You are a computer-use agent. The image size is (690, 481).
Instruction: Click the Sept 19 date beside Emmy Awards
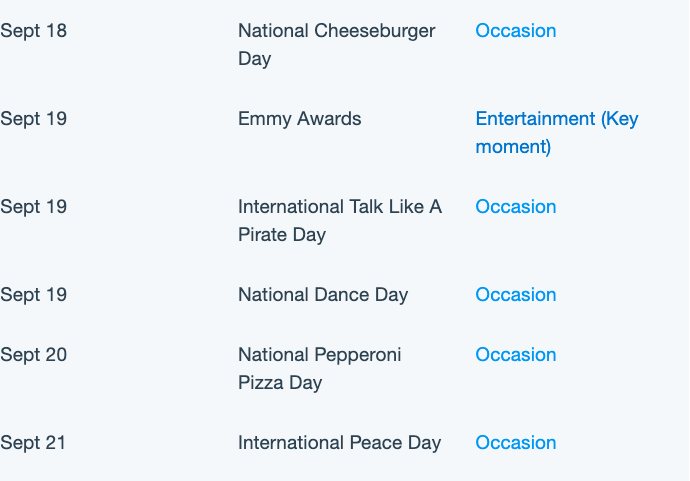[x=33, y=119]
